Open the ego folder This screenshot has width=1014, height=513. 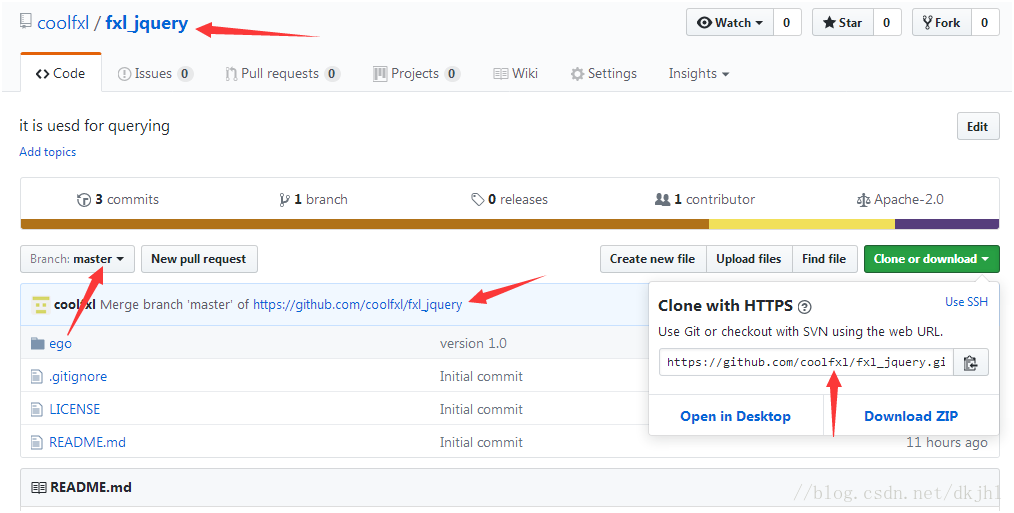click(60, 344)
